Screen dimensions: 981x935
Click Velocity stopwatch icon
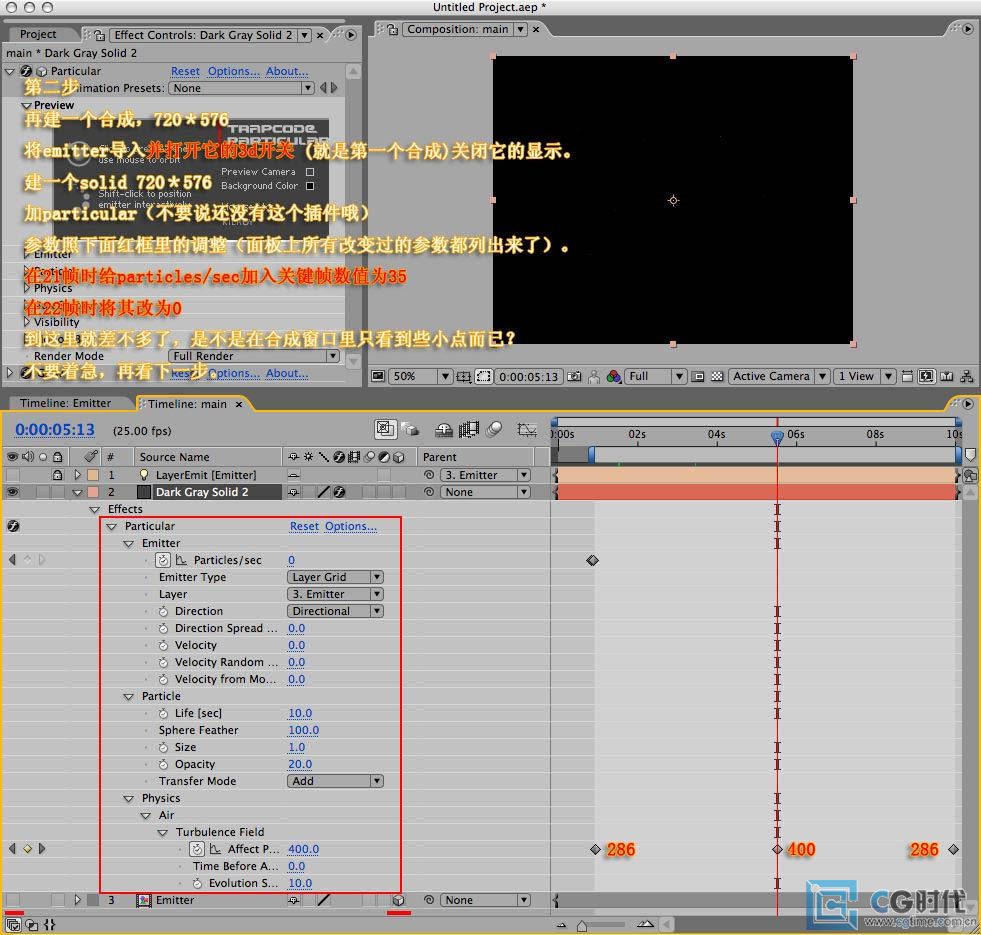tap(163, 645)
